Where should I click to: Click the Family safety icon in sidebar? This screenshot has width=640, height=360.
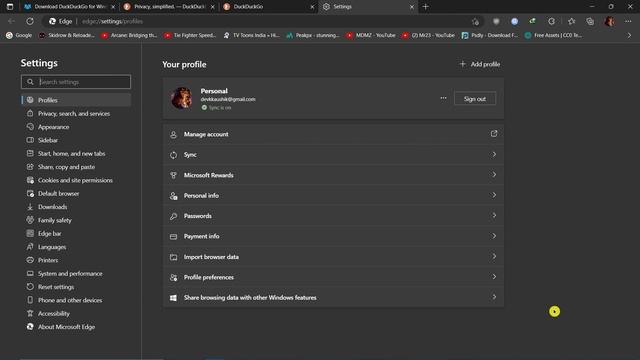point(30,220)
